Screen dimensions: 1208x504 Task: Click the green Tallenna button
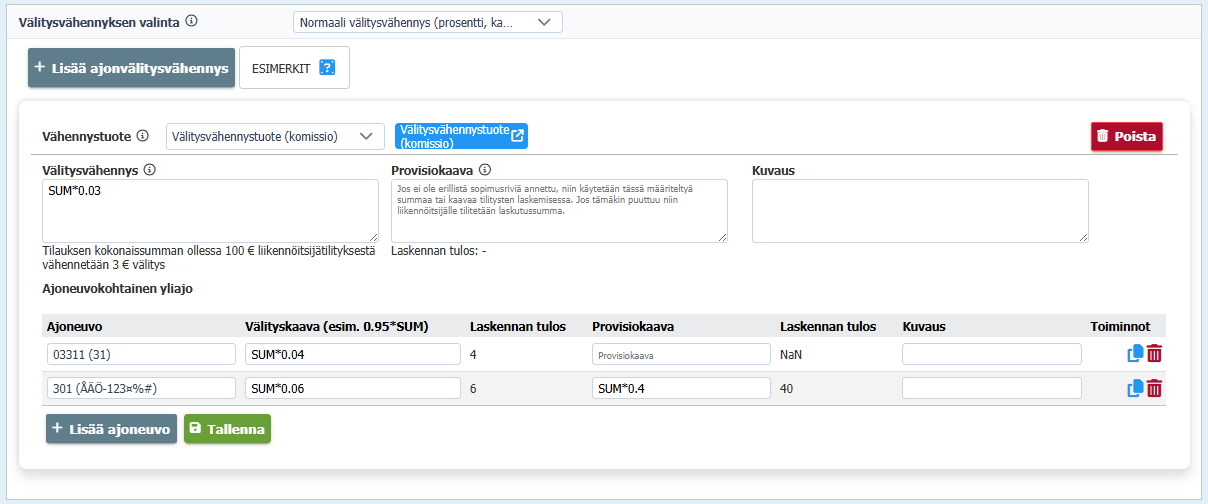tap(227, 429)
